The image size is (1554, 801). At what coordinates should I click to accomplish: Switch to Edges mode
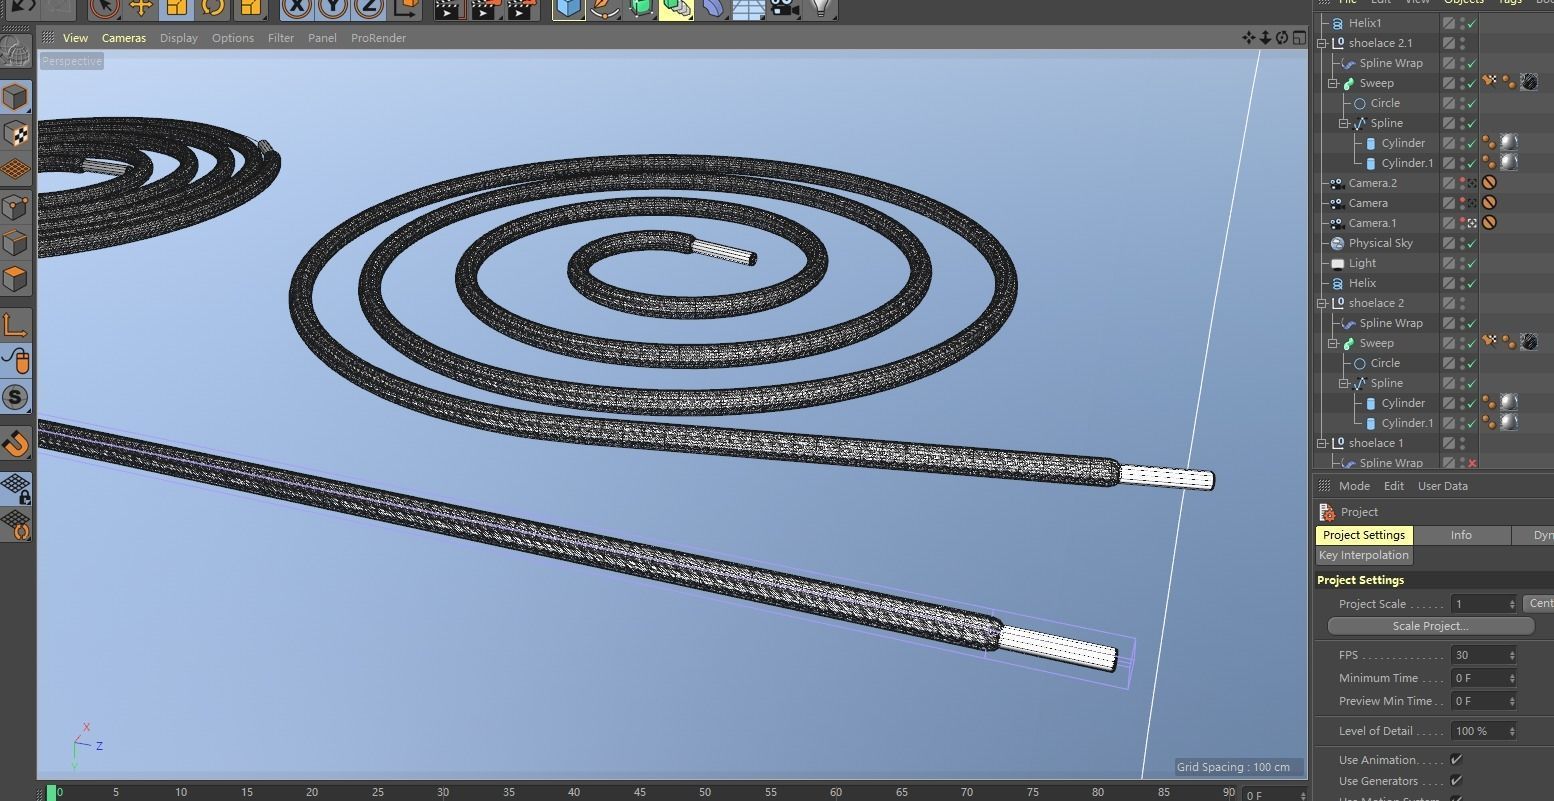pos(16,242)
